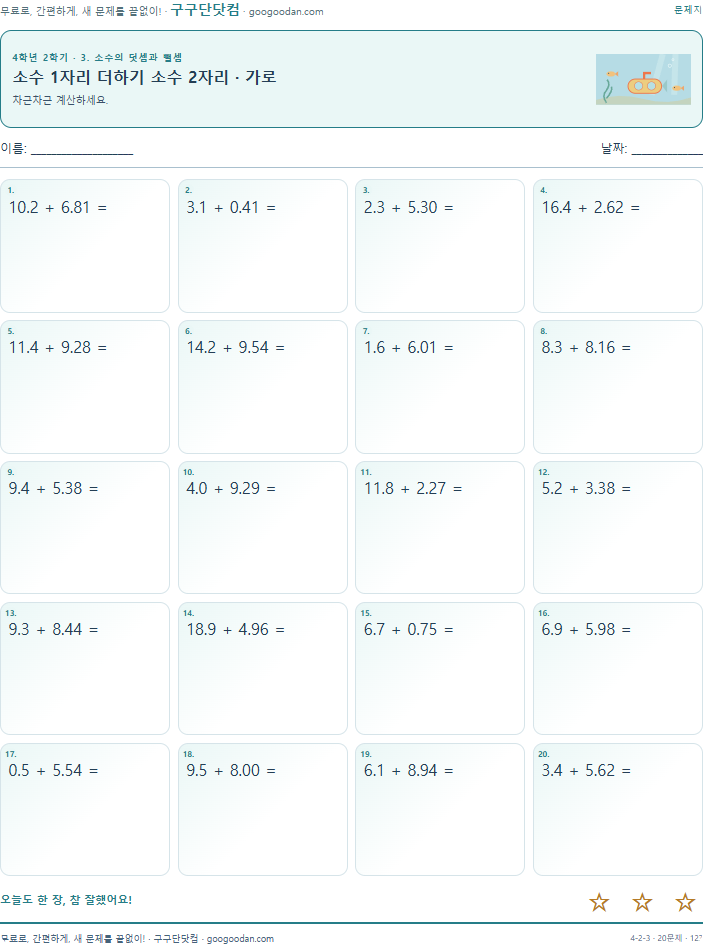Click the middle rating star
Viewport: 703px width, 945px height.
click(642, 902)
